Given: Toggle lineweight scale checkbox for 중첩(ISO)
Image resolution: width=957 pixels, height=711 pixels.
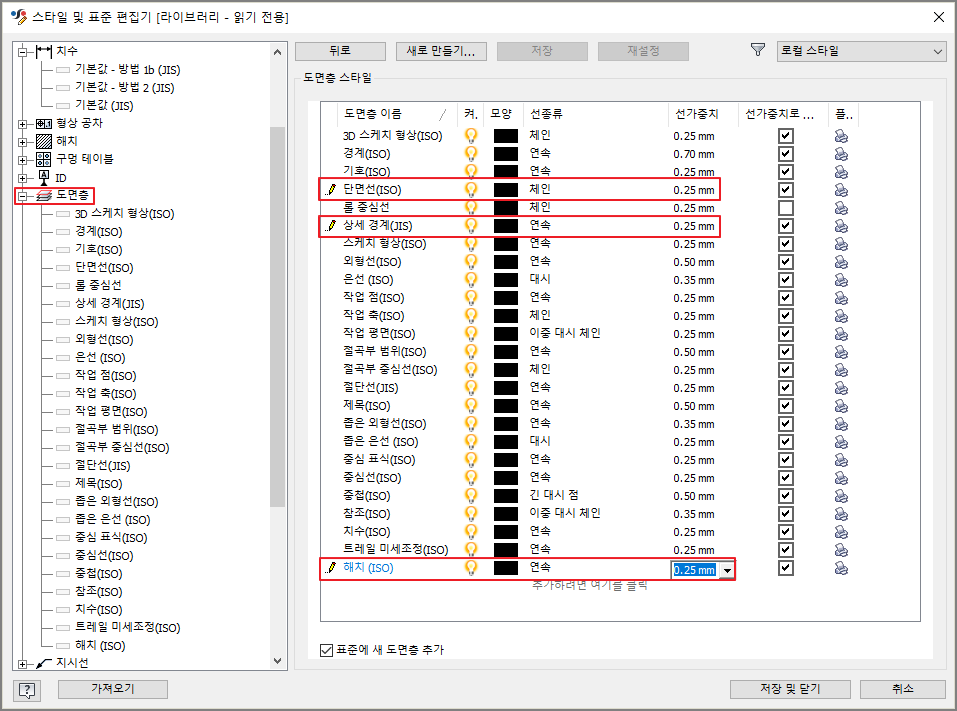Looking at the screenshot, I should coord(785,496).
